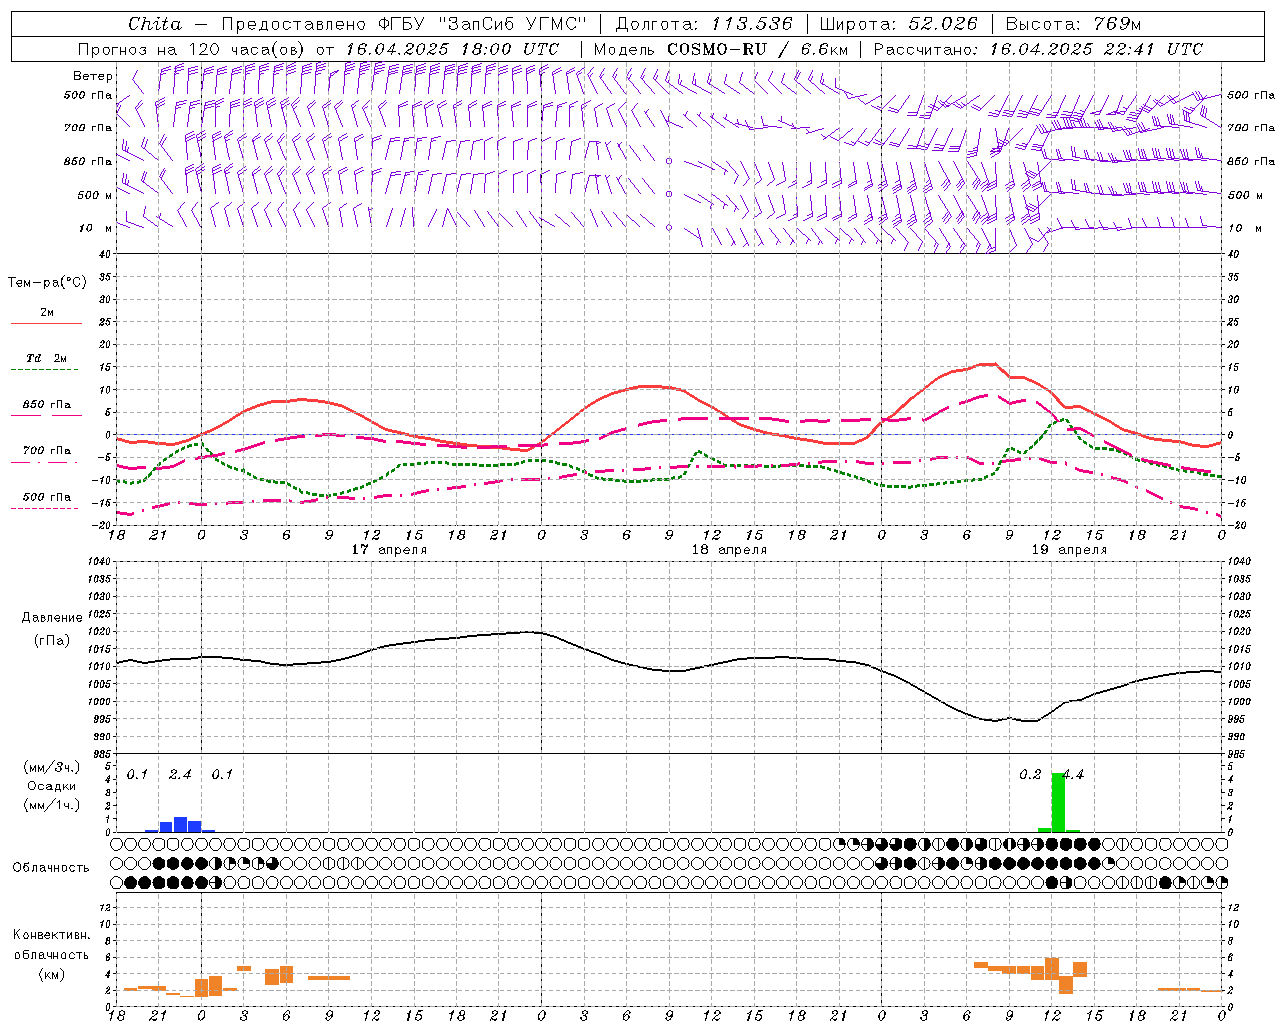Click the "Широта: 52.026" header value
Screen dimensions: 1280x1024
[899, 24]
